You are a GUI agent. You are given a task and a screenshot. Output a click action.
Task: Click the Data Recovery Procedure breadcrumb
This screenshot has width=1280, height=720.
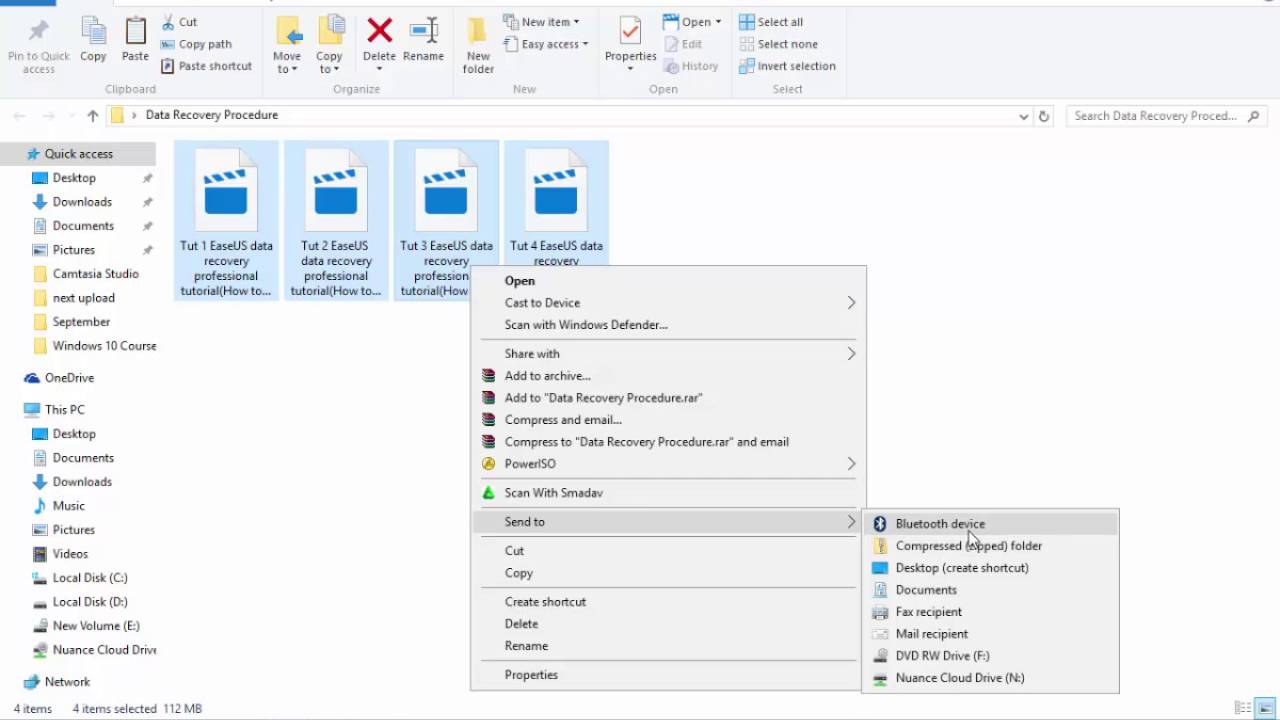tap(212, 115)
